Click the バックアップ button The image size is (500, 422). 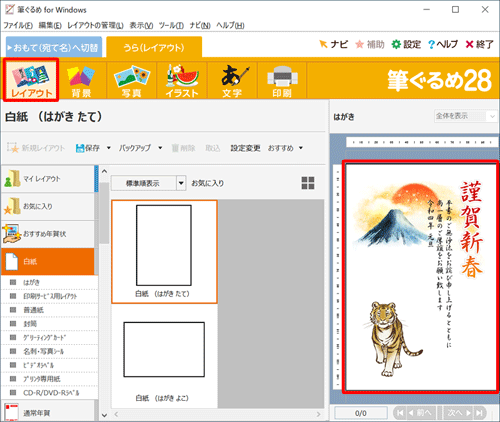tap(135, 148)
